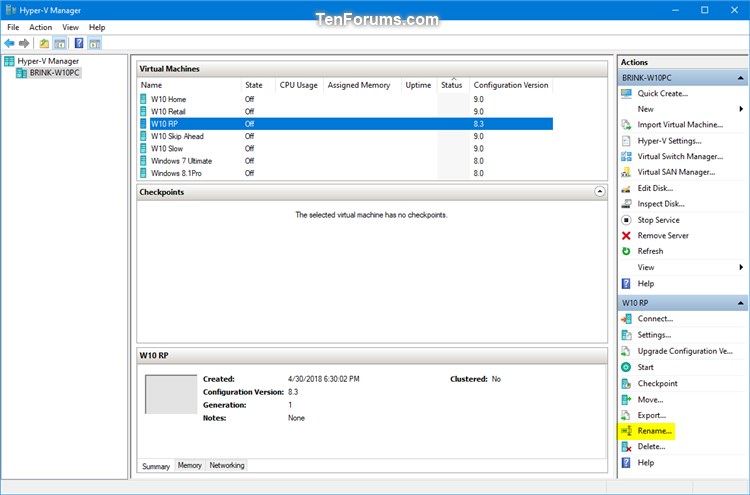
Task: Click the Back arrow toolbar icon
Action: 9,44
